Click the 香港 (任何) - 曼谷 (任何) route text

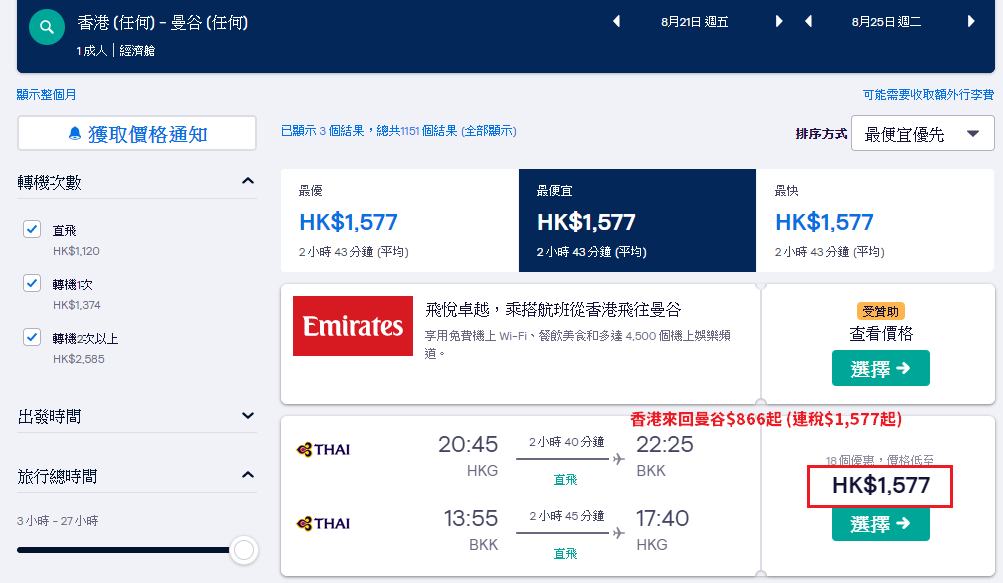[x=162, y=23]
